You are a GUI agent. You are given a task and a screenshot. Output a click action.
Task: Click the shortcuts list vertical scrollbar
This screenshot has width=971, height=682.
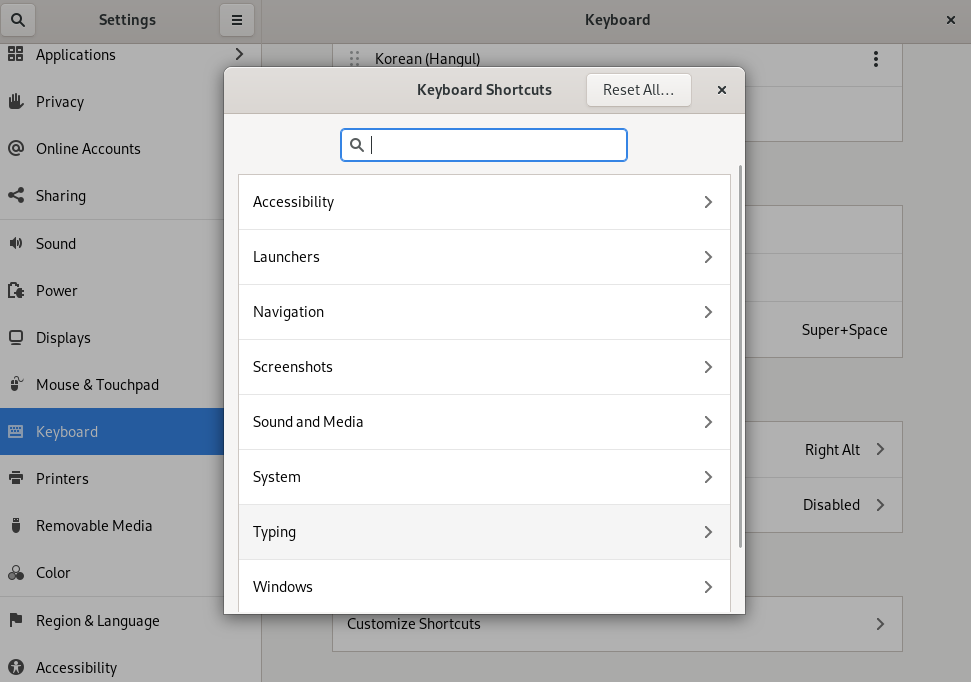point(740,355)
